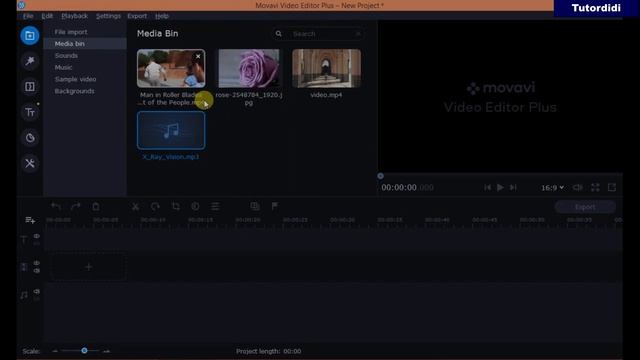Click the Add Marker flag icon
This screenshot has height=360, width=640.
275,207
